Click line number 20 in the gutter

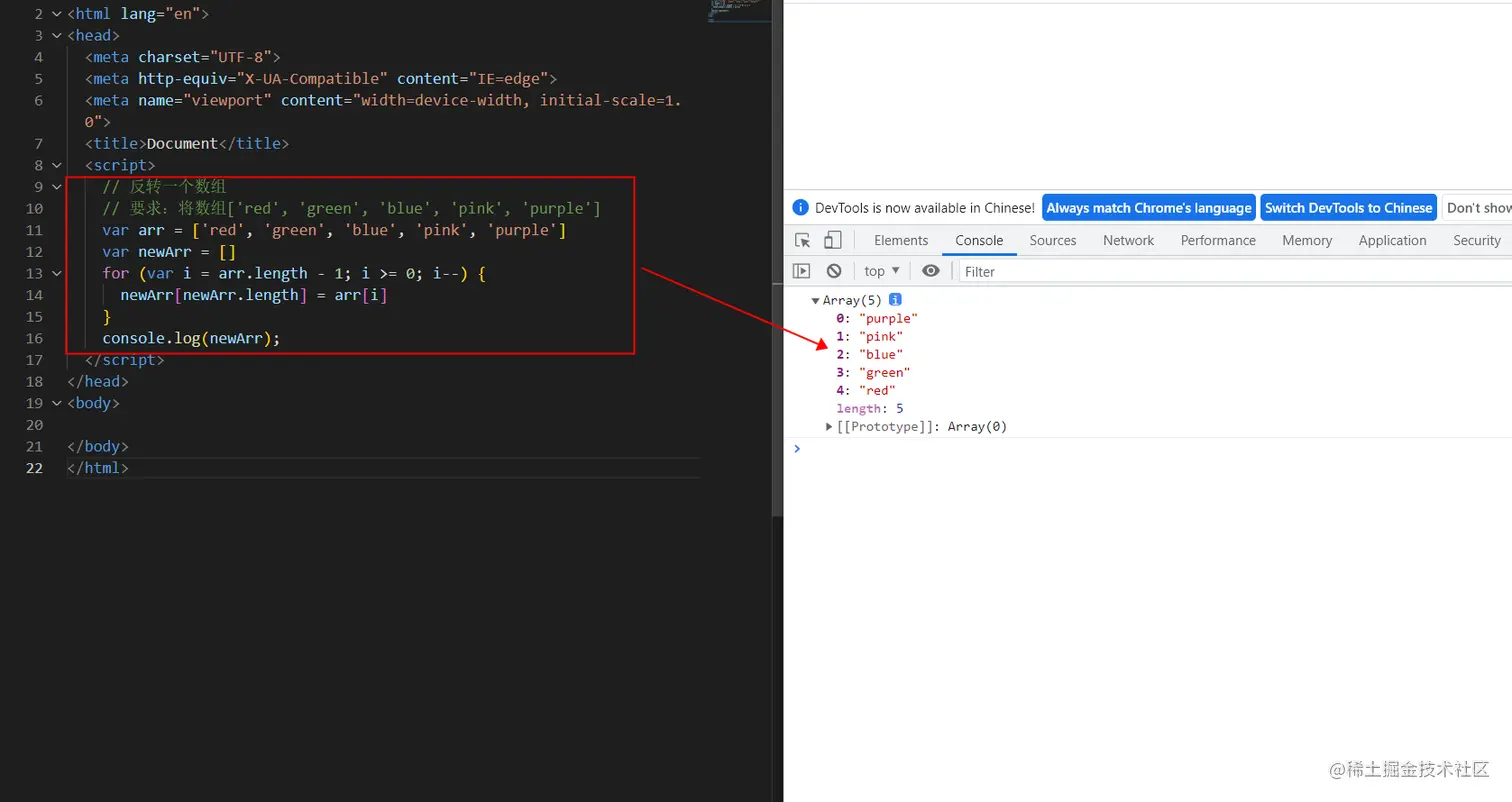pos(34,425)
